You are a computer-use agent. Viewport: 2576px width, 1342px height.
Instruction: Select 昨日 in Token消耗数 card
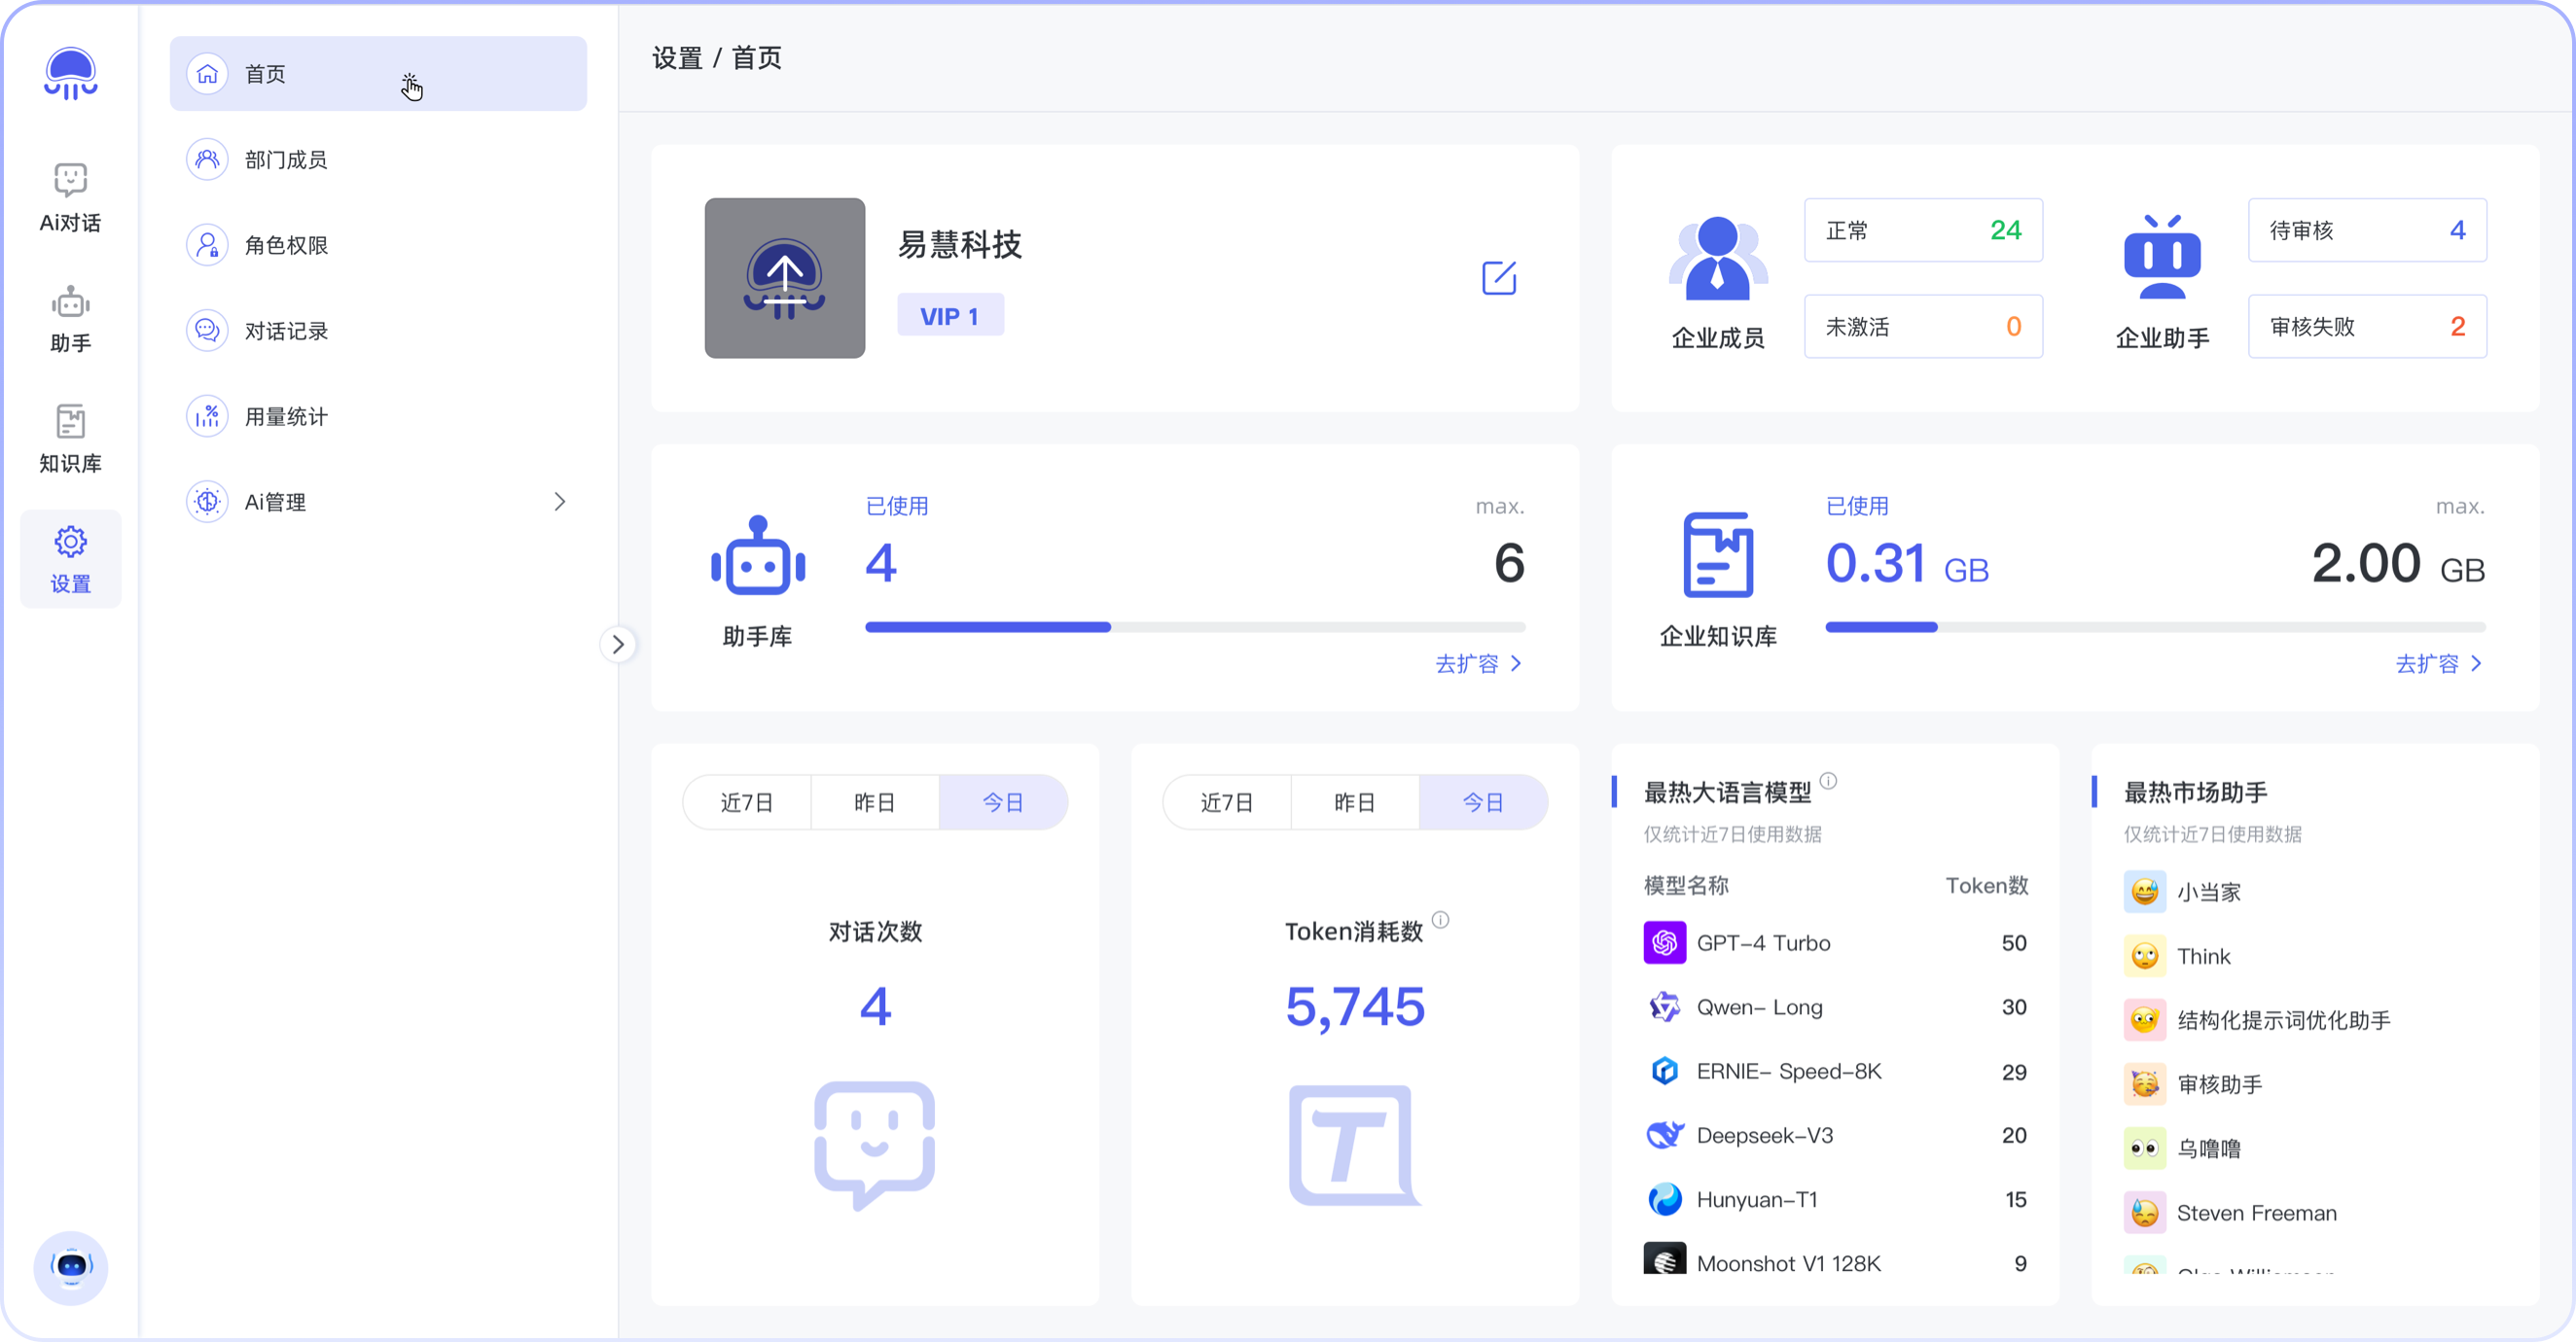coord(1354,802)
